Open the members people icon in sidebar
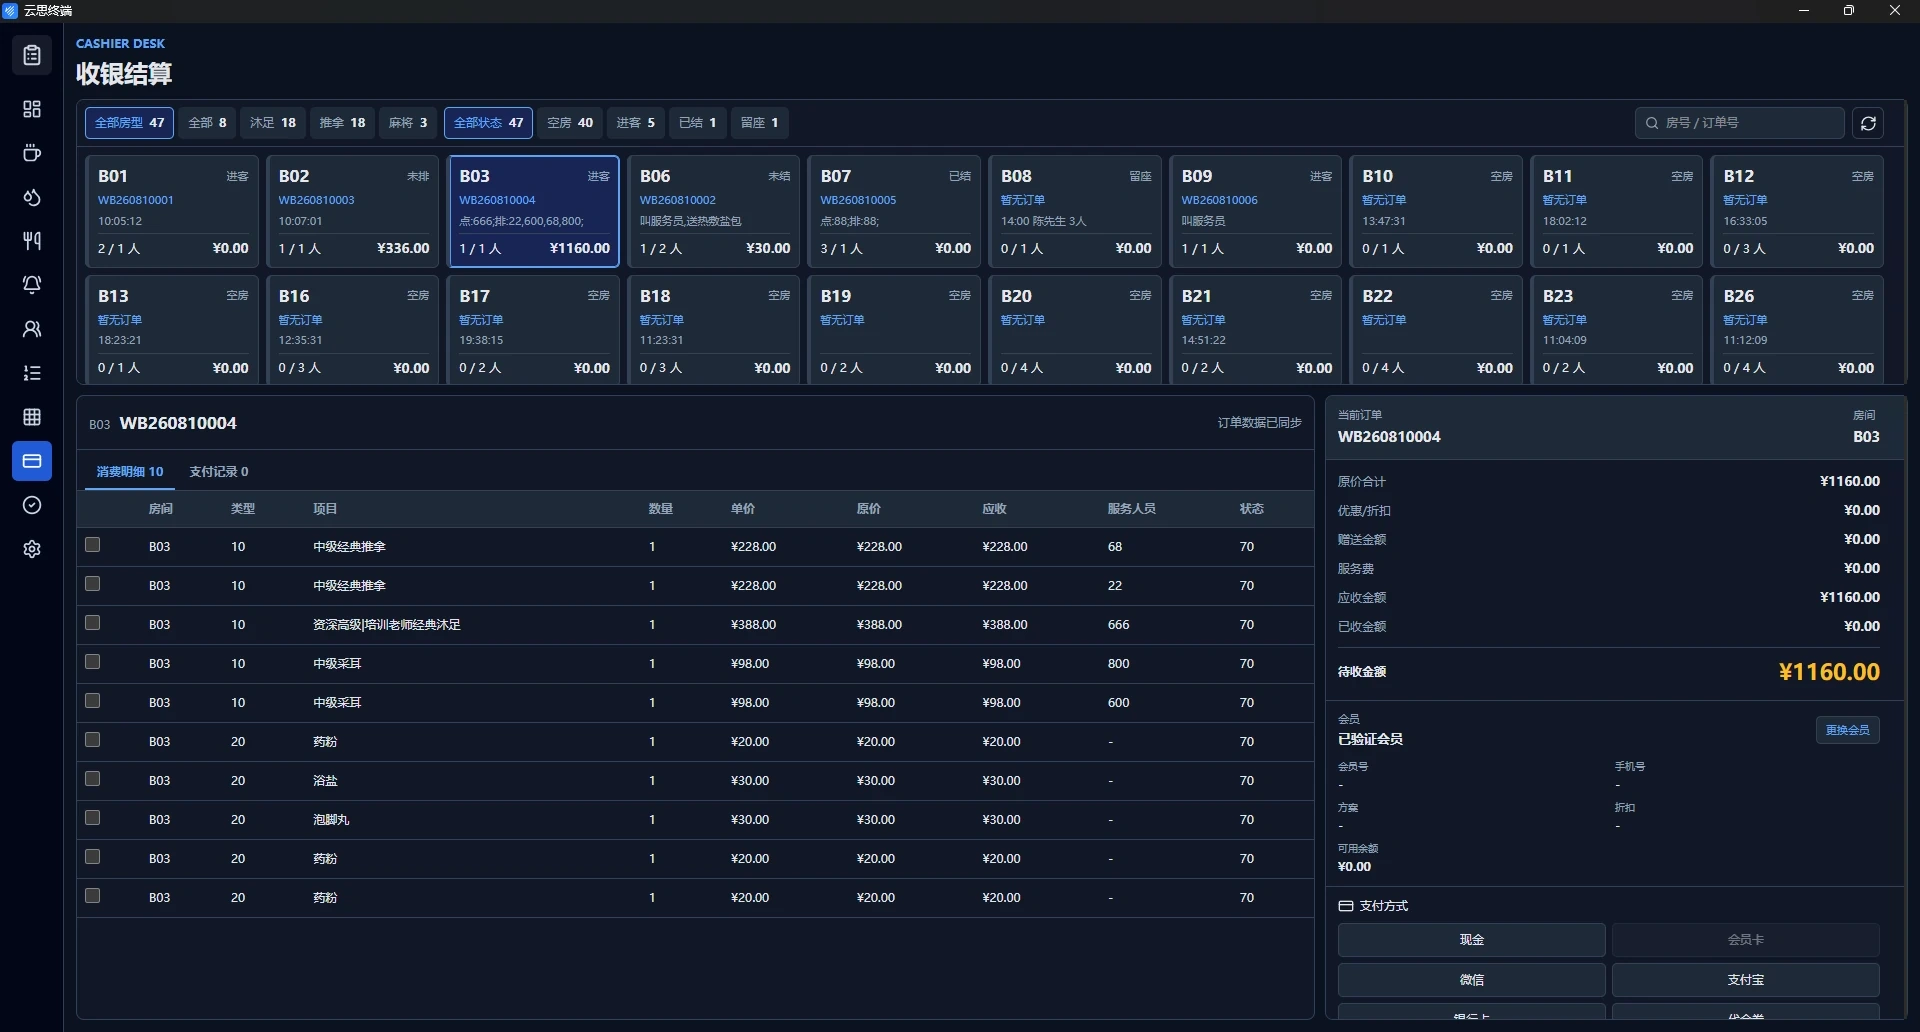Image resolution: width=1920 pixels, height=1032 pixels. click(x=32, y=329)
